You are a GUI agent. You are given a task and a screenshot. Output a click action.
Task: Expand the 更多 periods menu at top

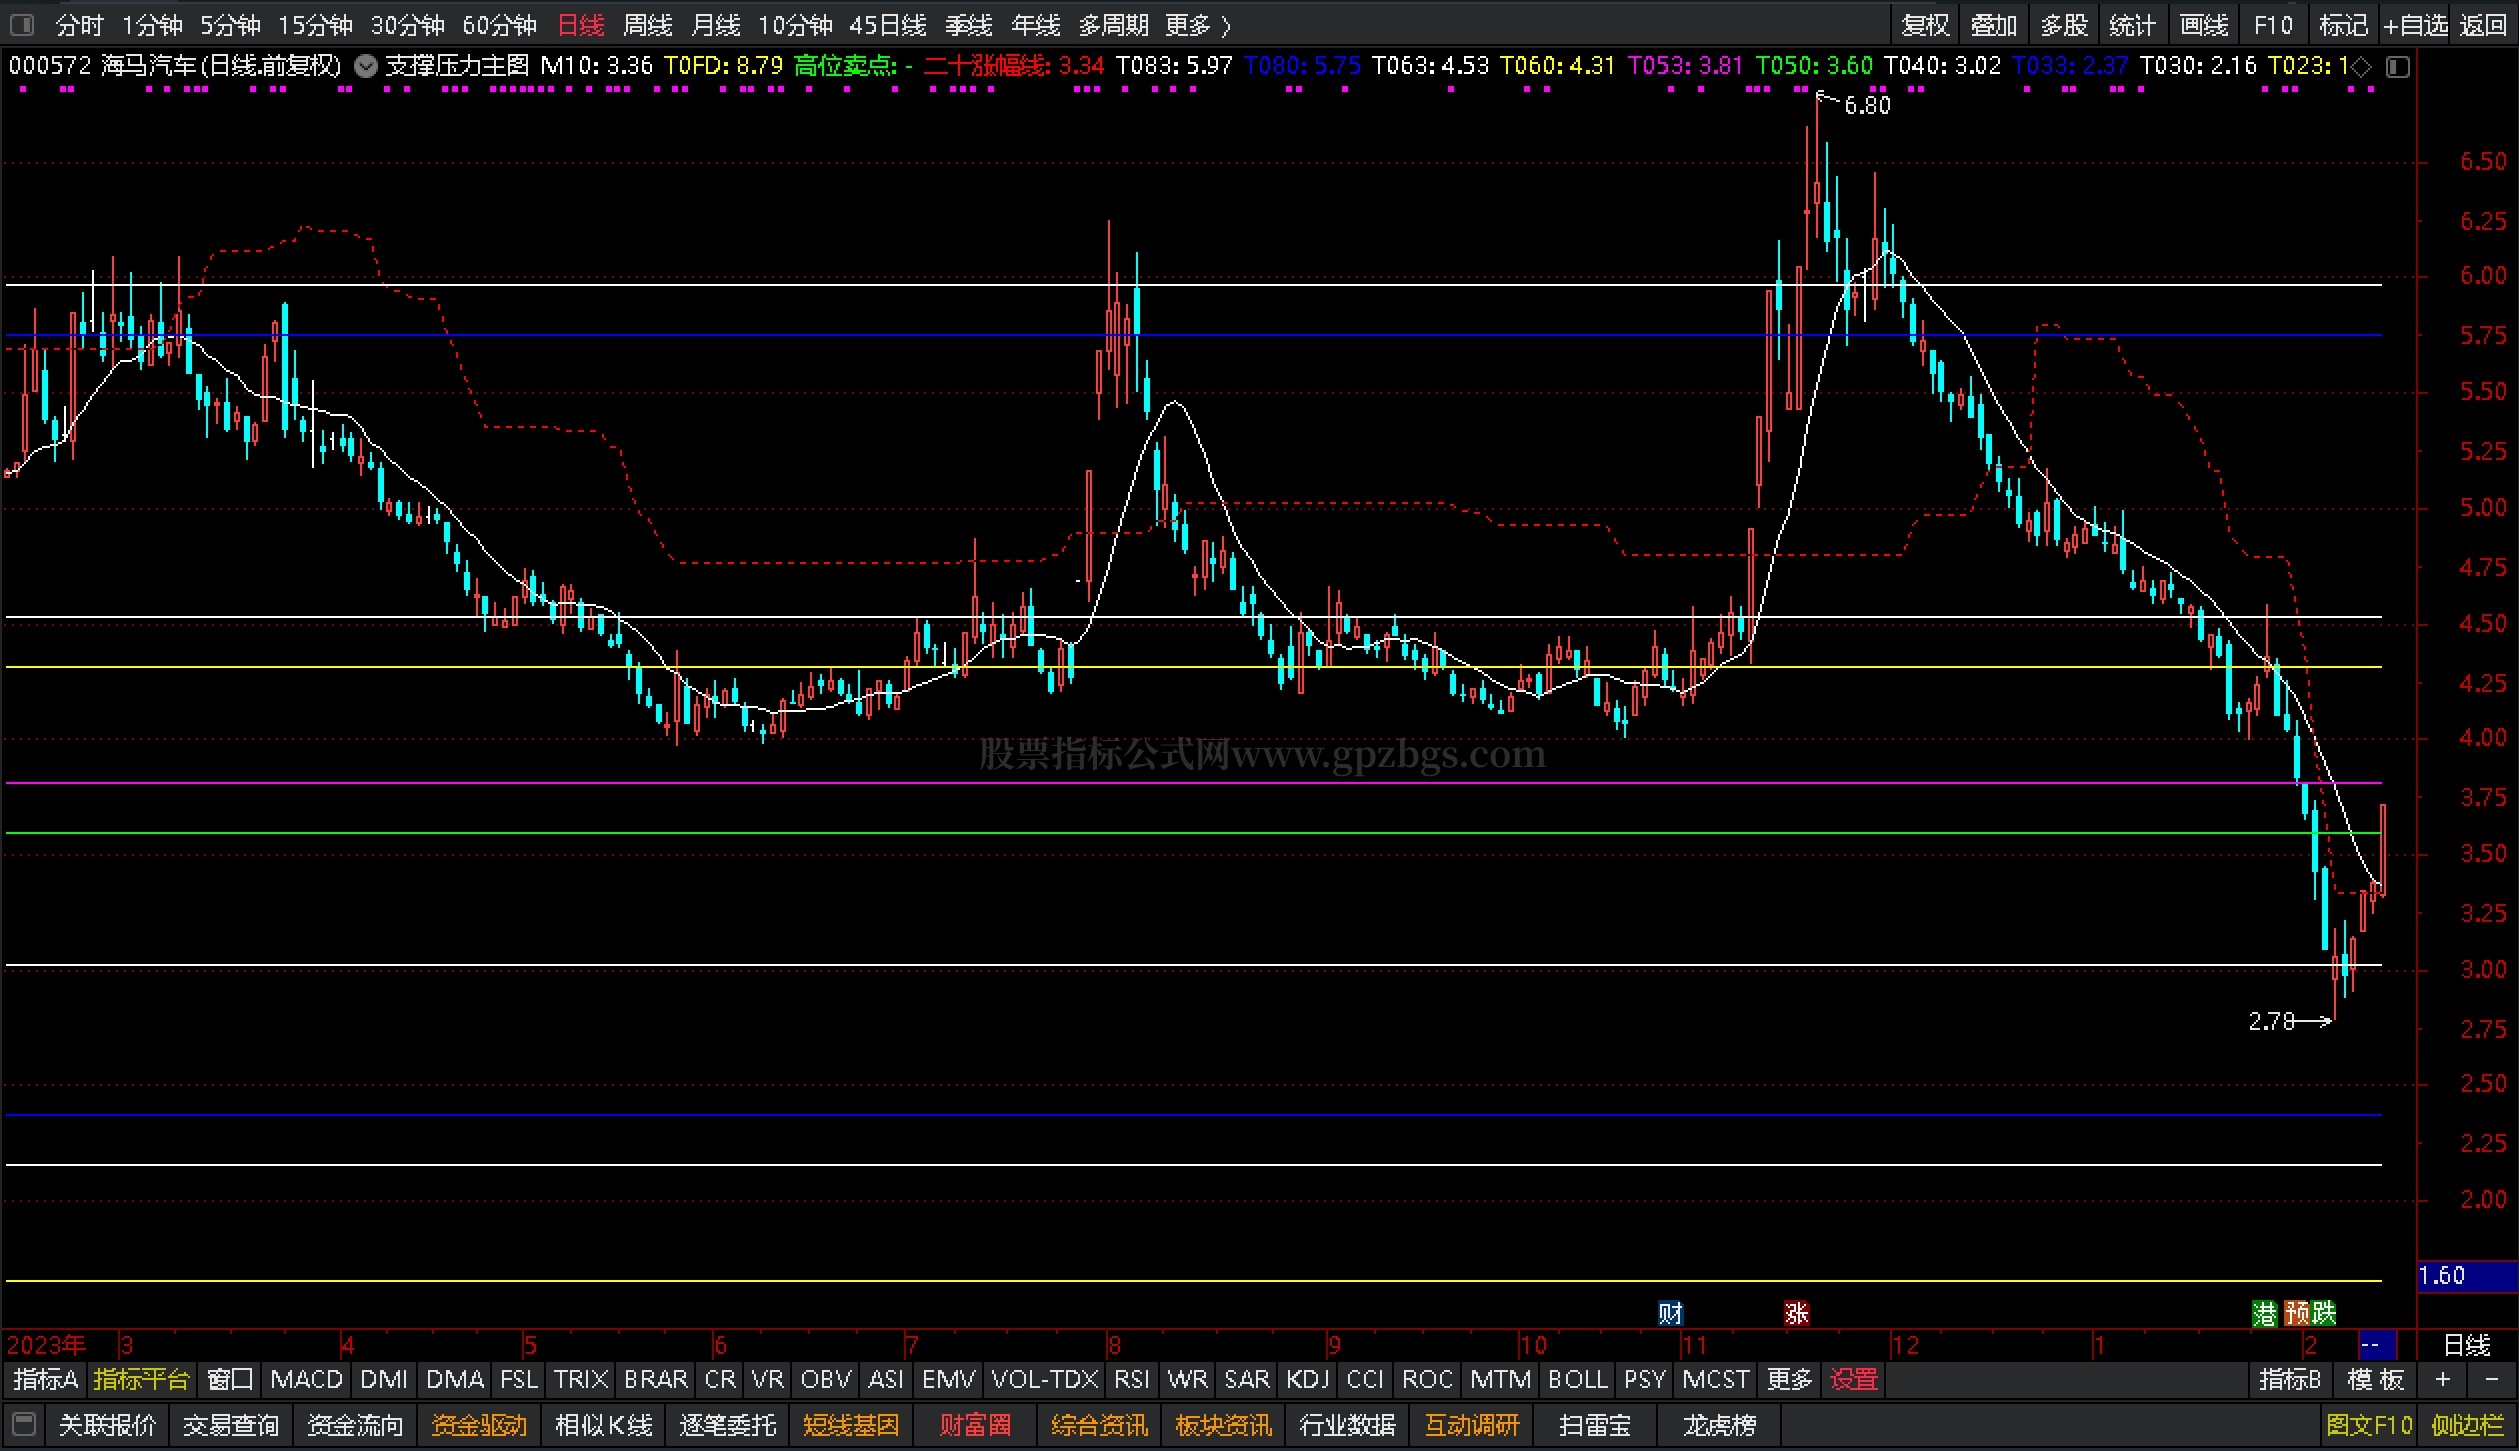coord(1197,25)
